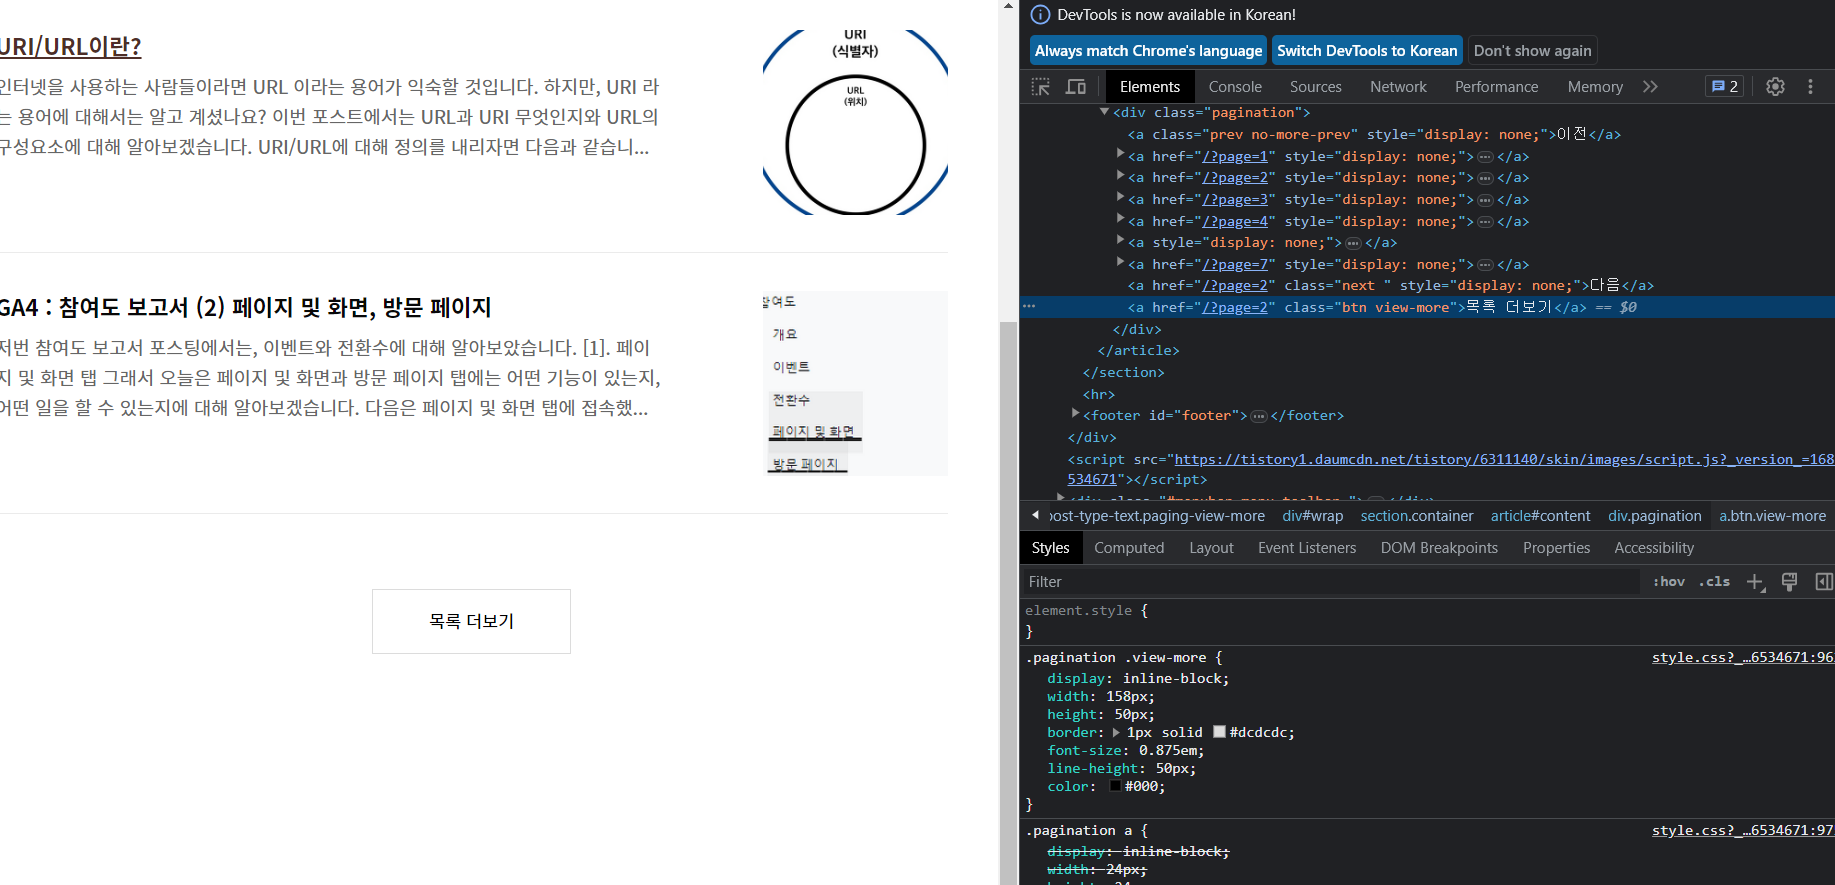
Task: Open the Event Listeners pane tab
Action: coord(1307,548)
